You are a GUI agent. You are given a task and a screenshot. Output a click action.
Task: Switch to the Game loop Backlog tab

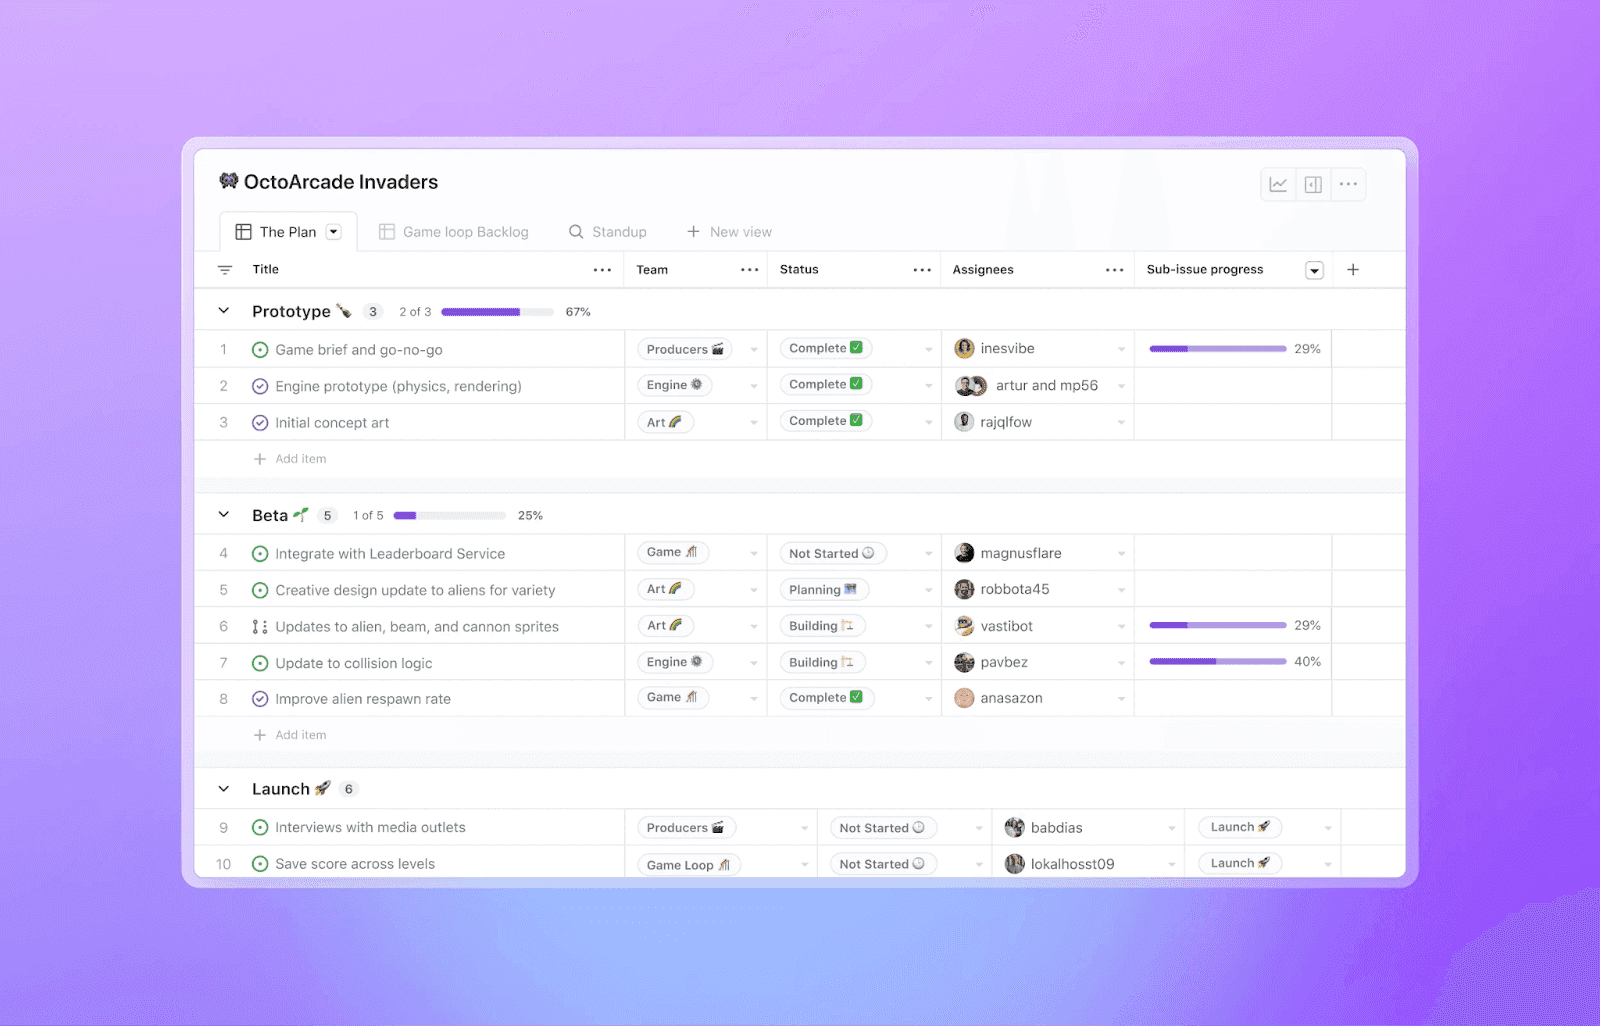coord(465,231)
